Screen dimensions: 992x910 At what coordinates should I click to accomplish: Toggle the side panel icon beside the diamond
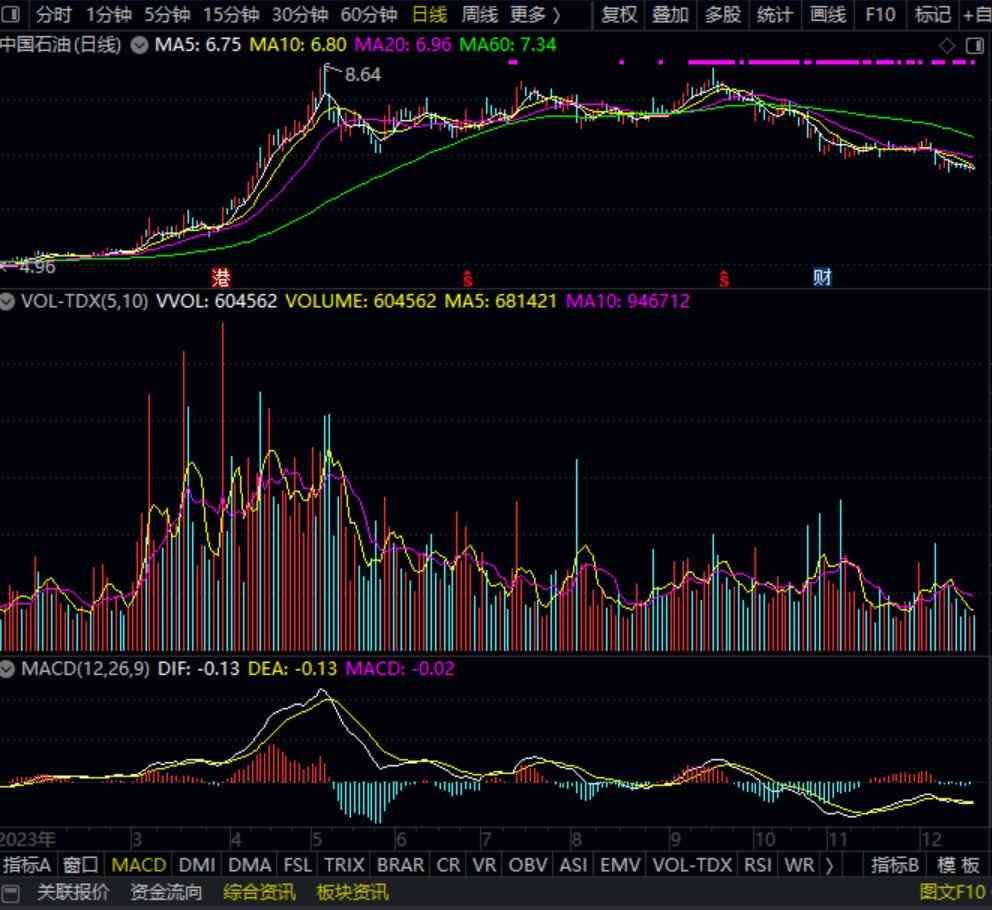tap(975, 45)
